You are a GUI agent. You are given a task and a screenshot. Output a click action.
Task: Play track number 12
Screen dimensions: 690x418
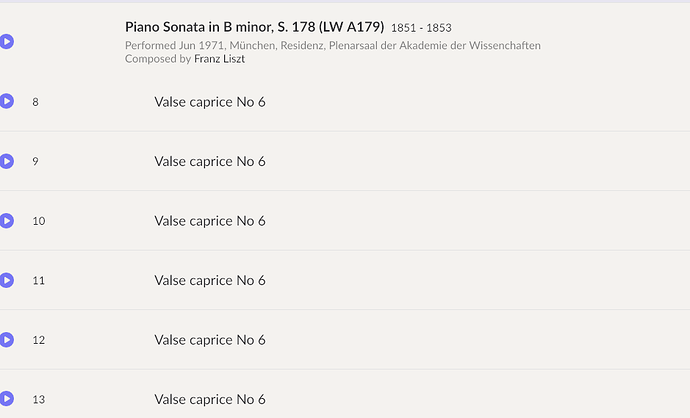7,340
